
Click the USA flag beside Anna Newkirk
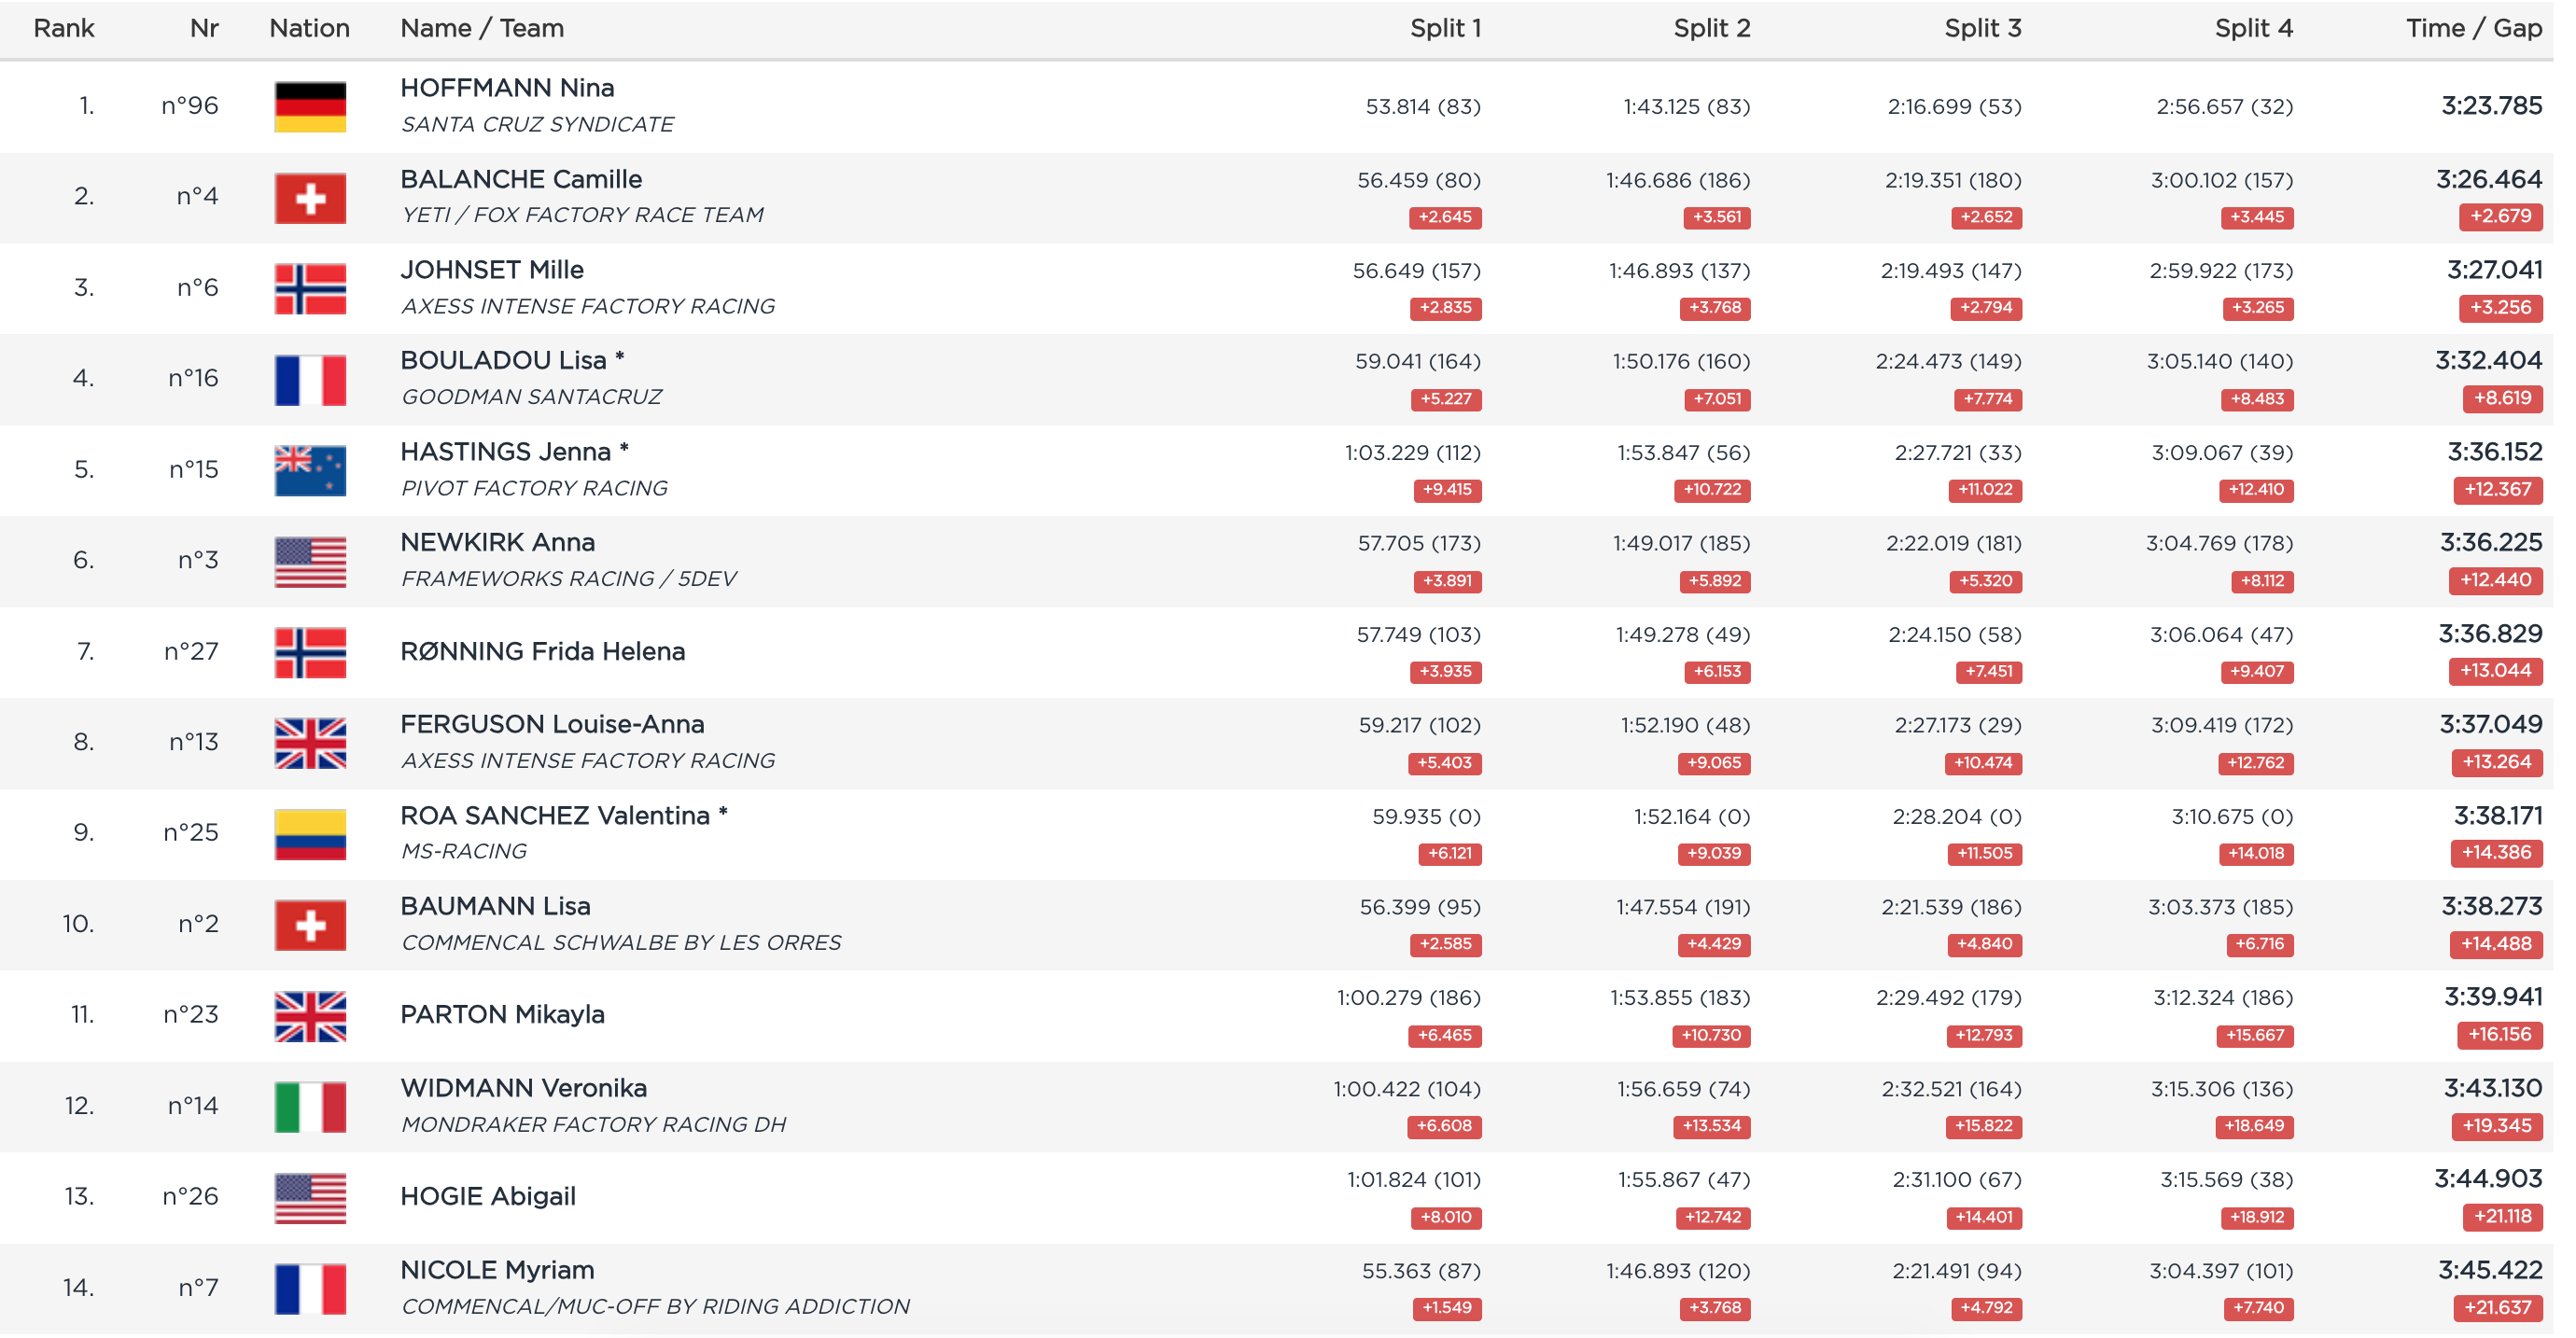(310, 561)
